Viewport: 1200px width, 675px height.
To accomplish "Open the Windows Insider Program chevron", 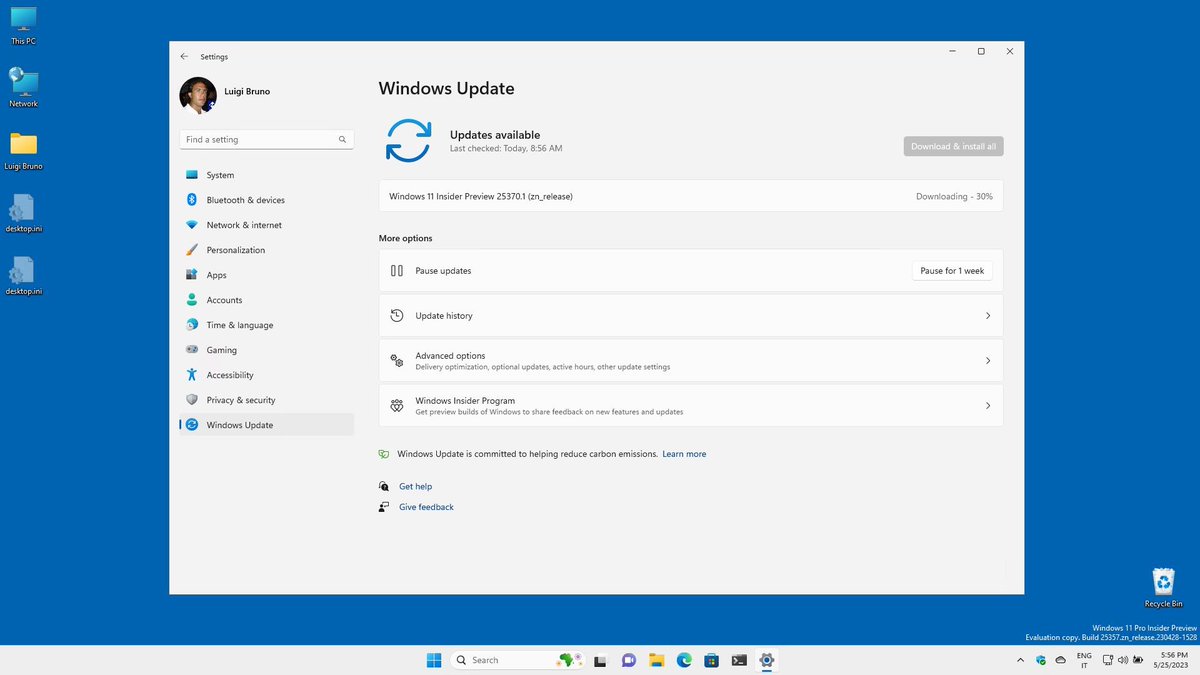I will point(988,406).
